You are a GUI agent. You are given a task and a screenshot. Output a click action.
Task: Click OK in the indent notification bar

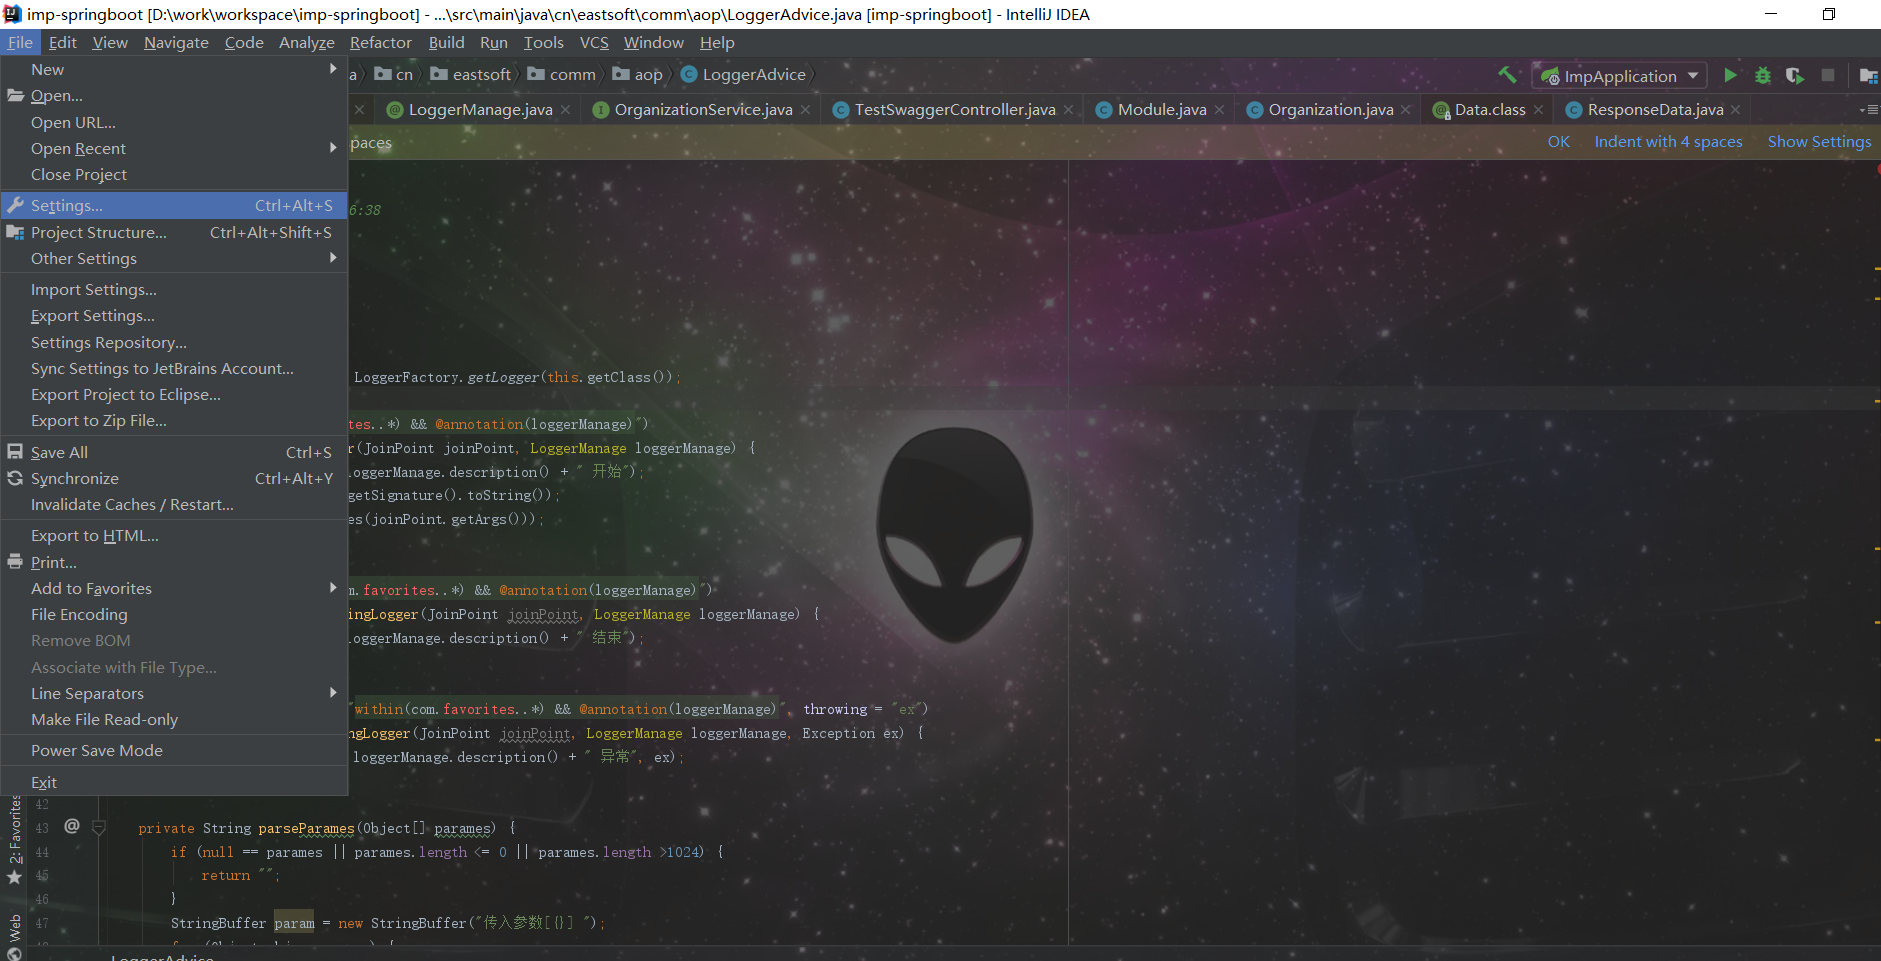[x=1559, y=142]
